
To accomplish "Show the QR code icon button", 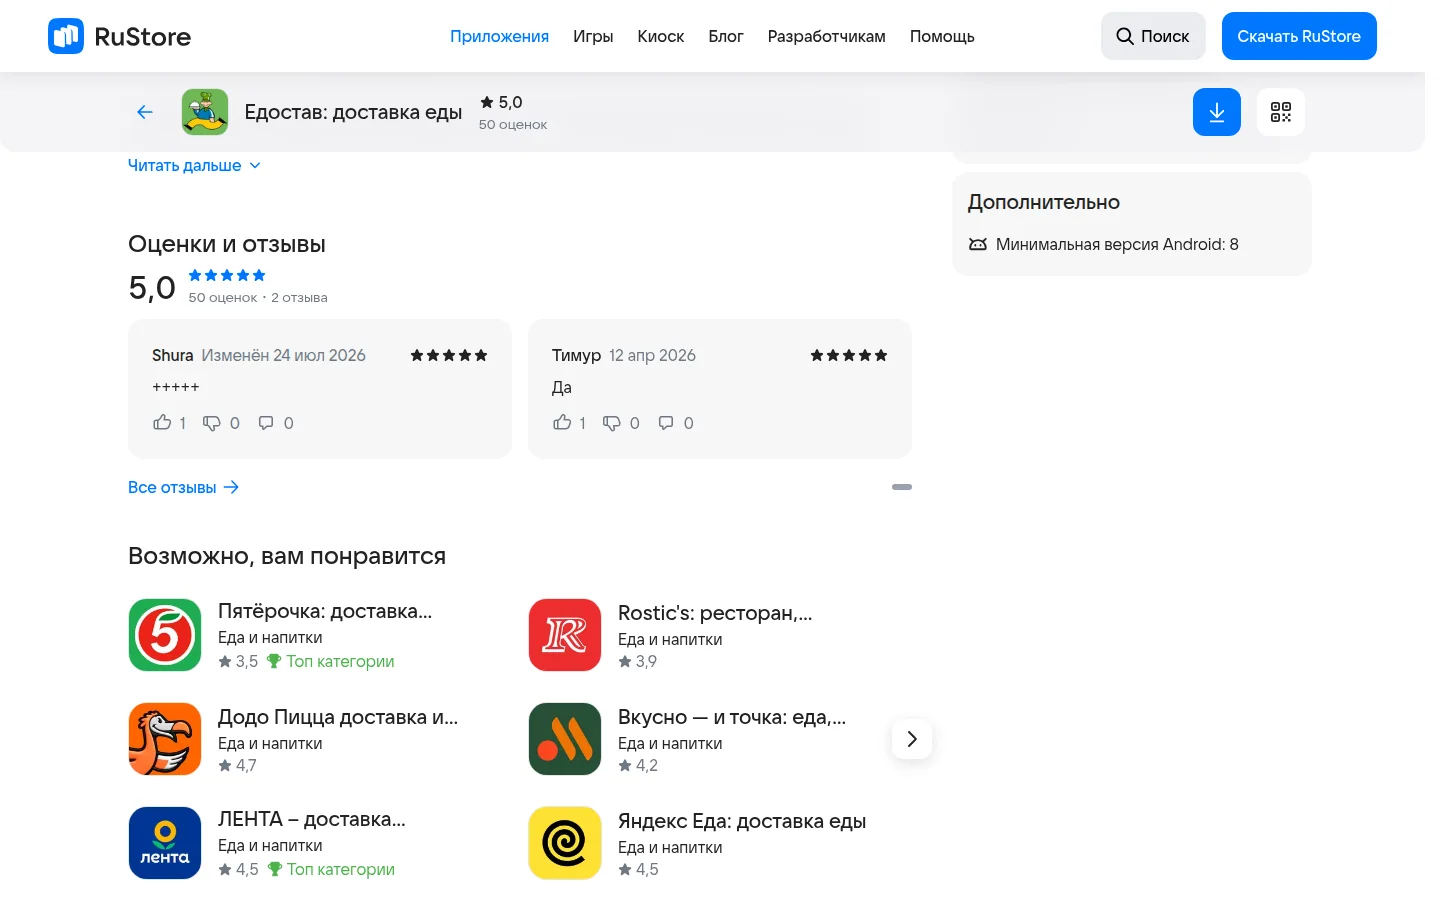I will [x=1281, y=112].
